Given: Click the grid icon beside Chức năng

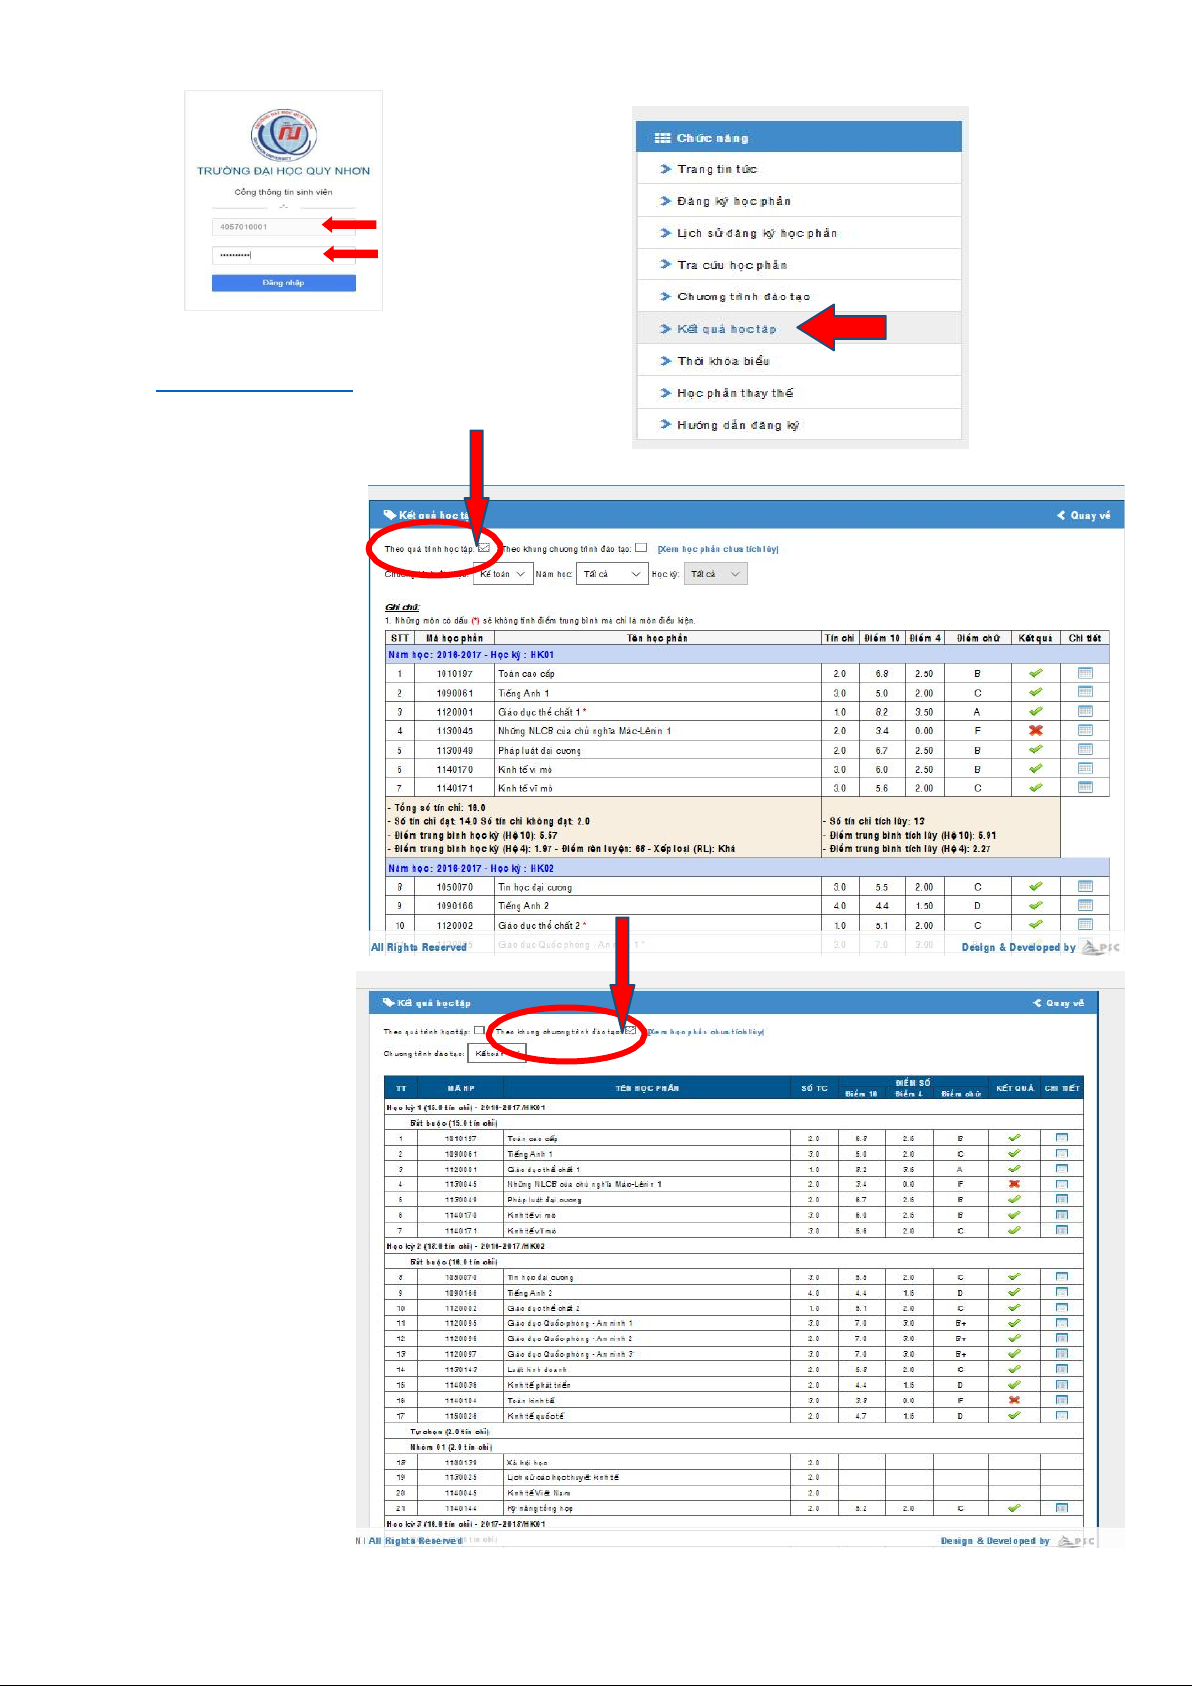Looking at the screenshot, I should [662, 138].
